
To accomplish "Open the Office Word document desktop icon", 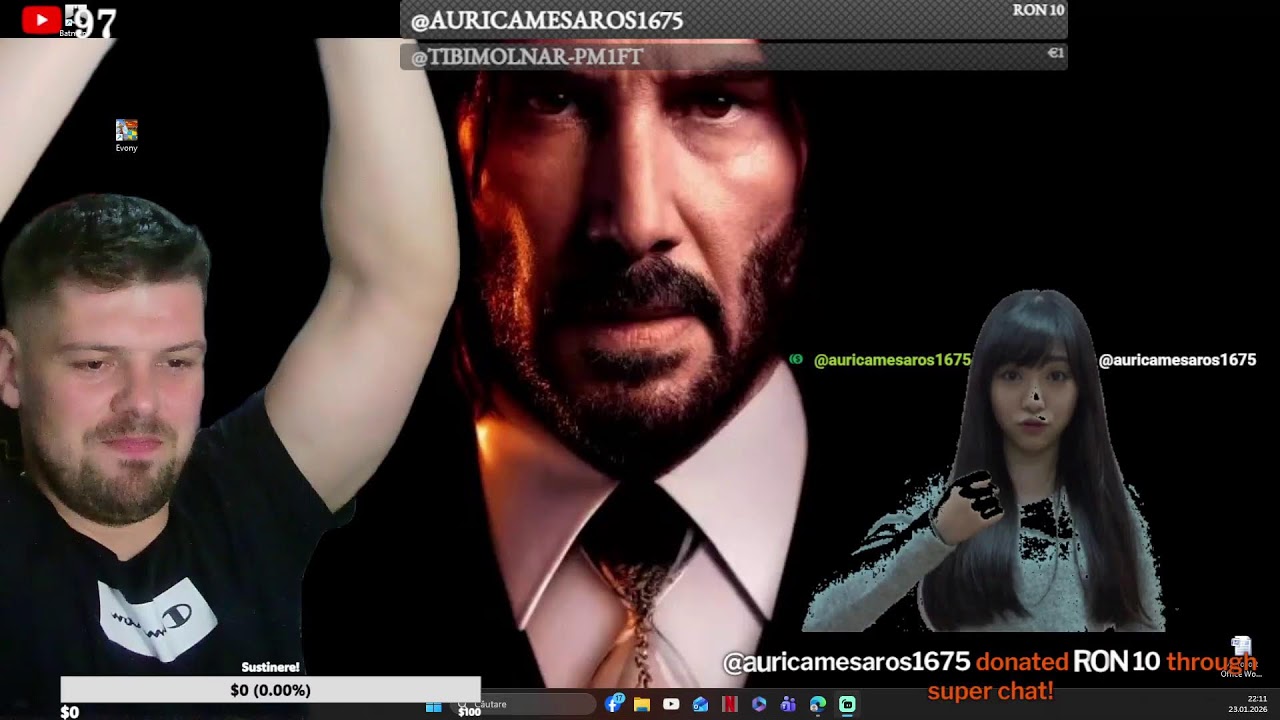I will coord(1241,657).
